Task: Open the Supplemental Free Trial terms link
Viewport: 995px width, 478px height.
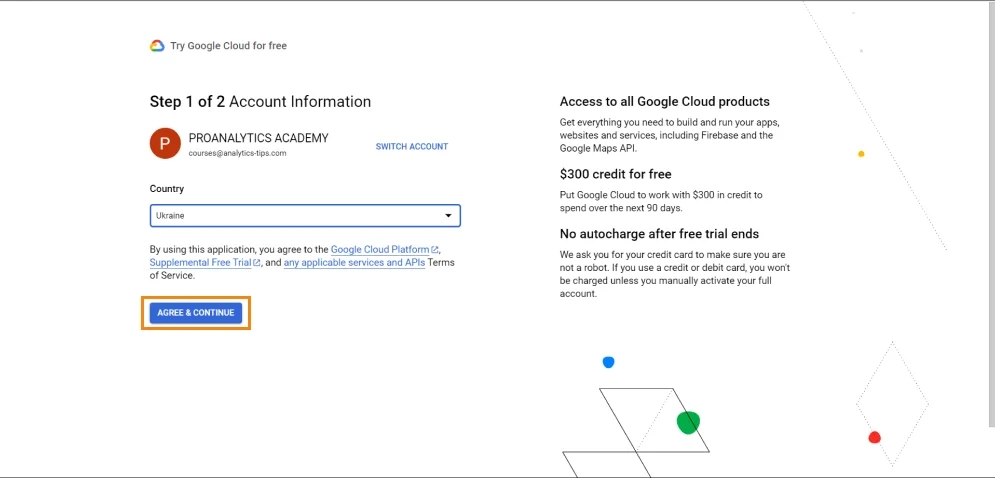Action: 201,262
